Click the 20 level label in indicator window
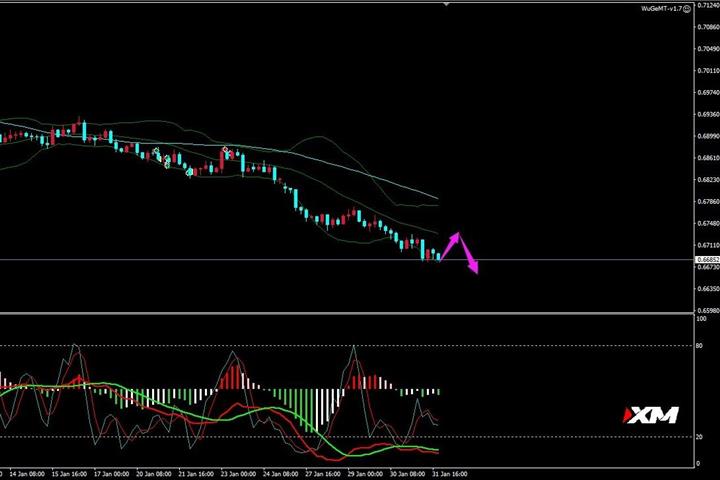 tap(699, 437)
